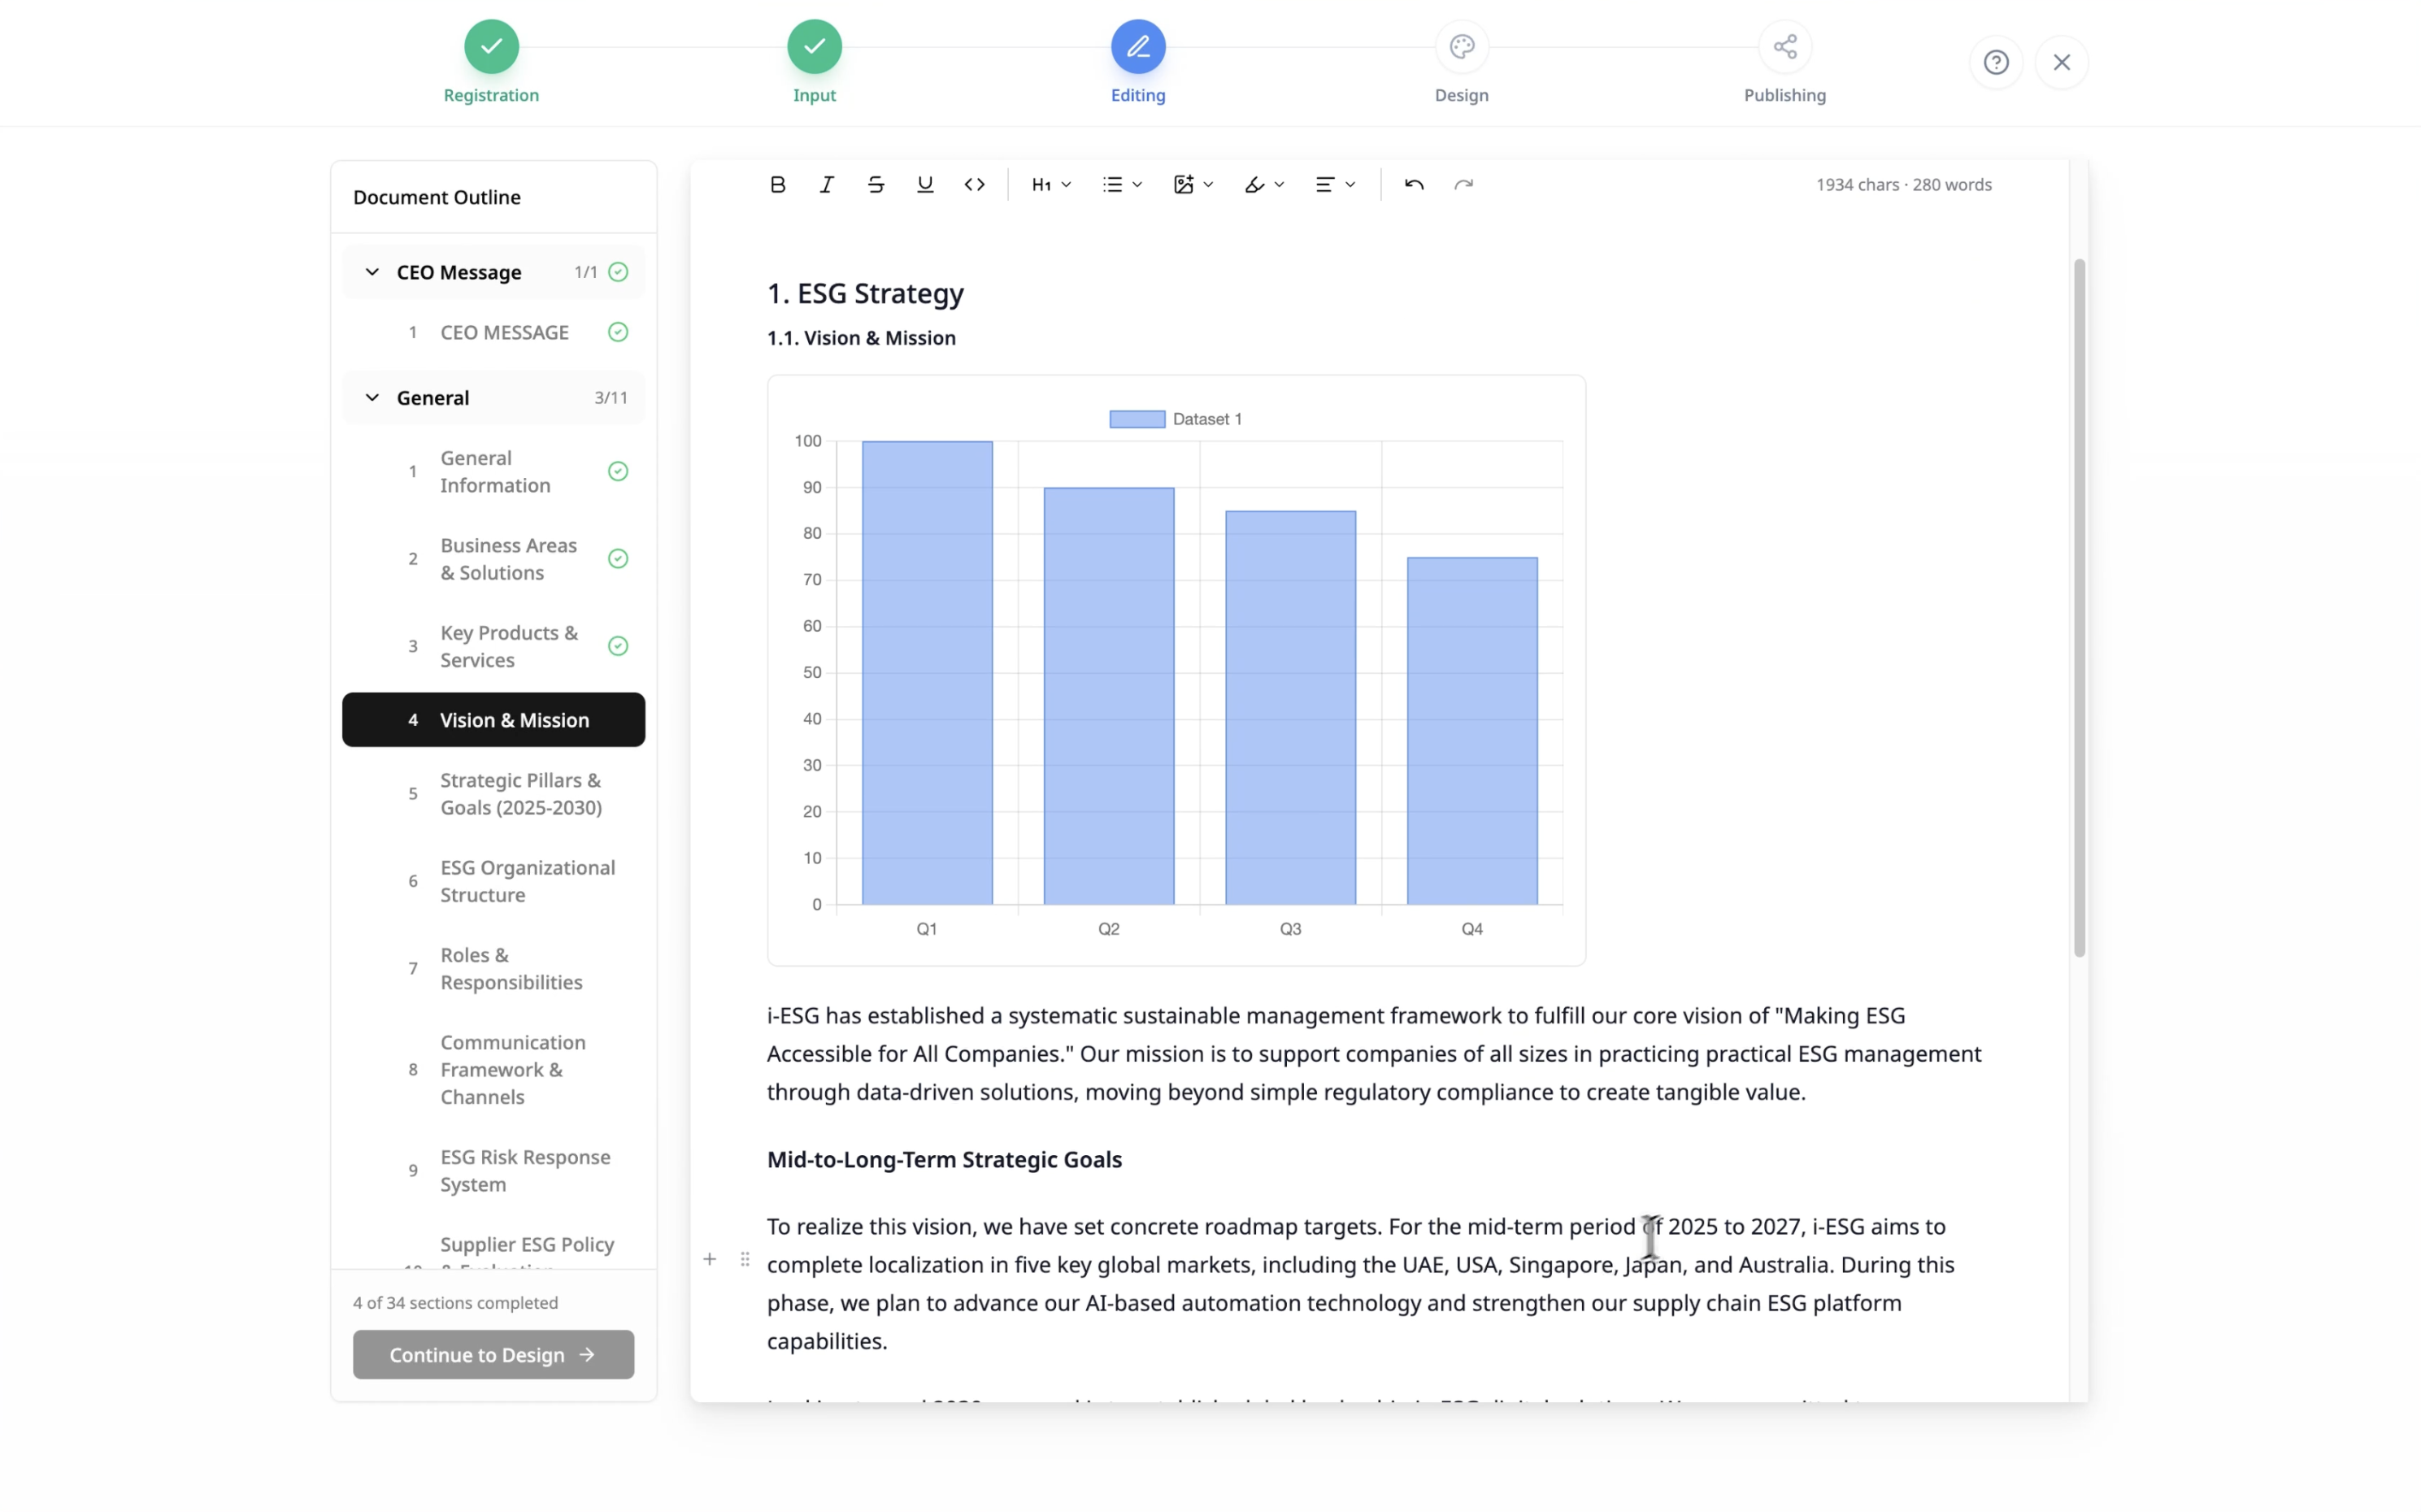Open the H1 heading dropdown
2421x1512 pixels.
[x=1051, y=184]
